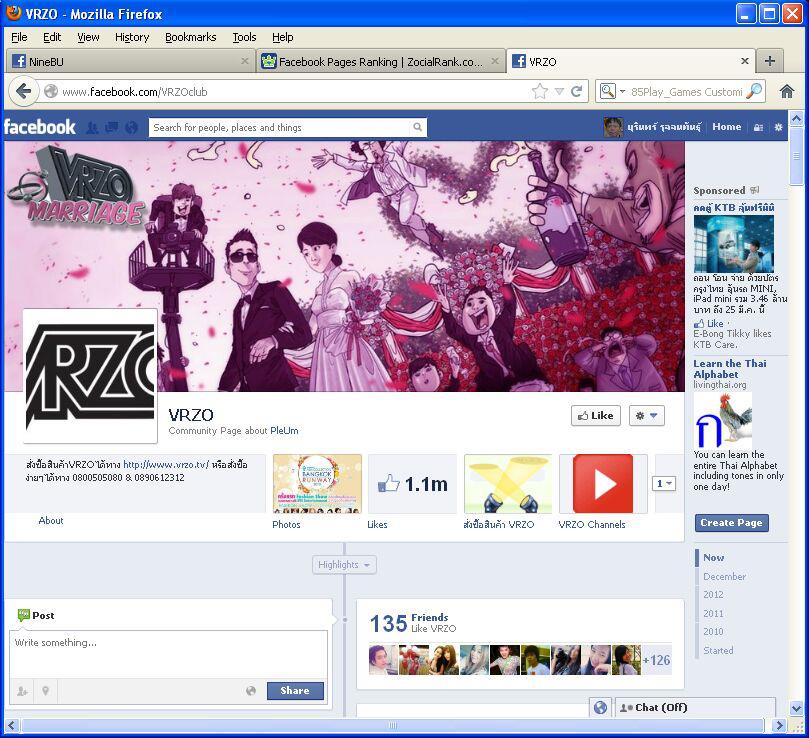
Task: Expand the Highlights dropdown
Action: tap(344, 565)
